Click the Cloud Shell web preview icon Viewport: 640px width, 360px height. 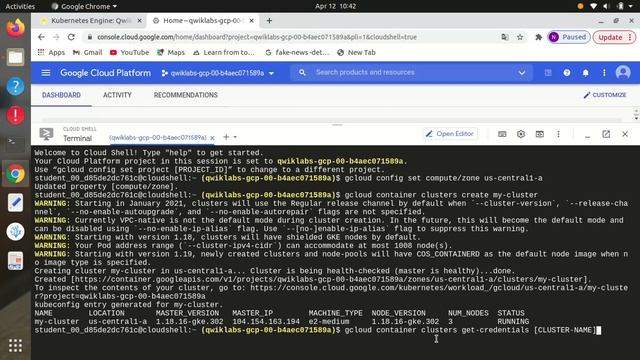[x=540, y=134]
